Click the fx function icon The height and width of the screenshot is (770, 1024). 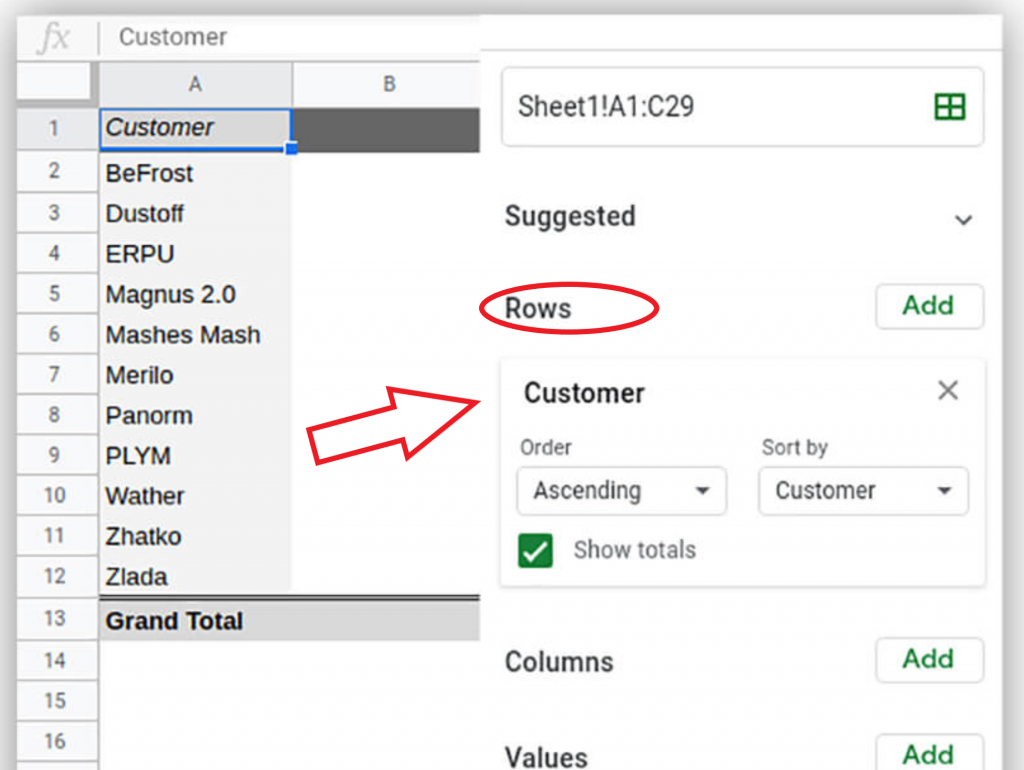click(x=53, y=38)
